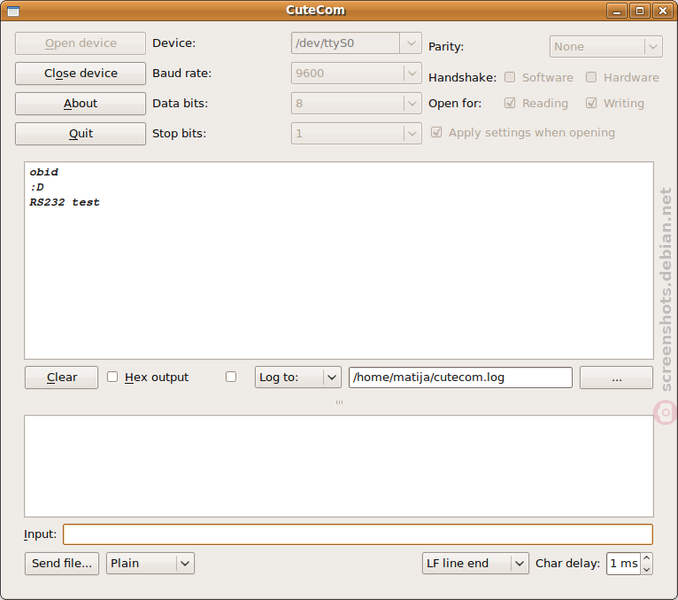Increase Char delay with up arrow
Image resolution: width=678 pixels, height=600 pixels.
646,558
